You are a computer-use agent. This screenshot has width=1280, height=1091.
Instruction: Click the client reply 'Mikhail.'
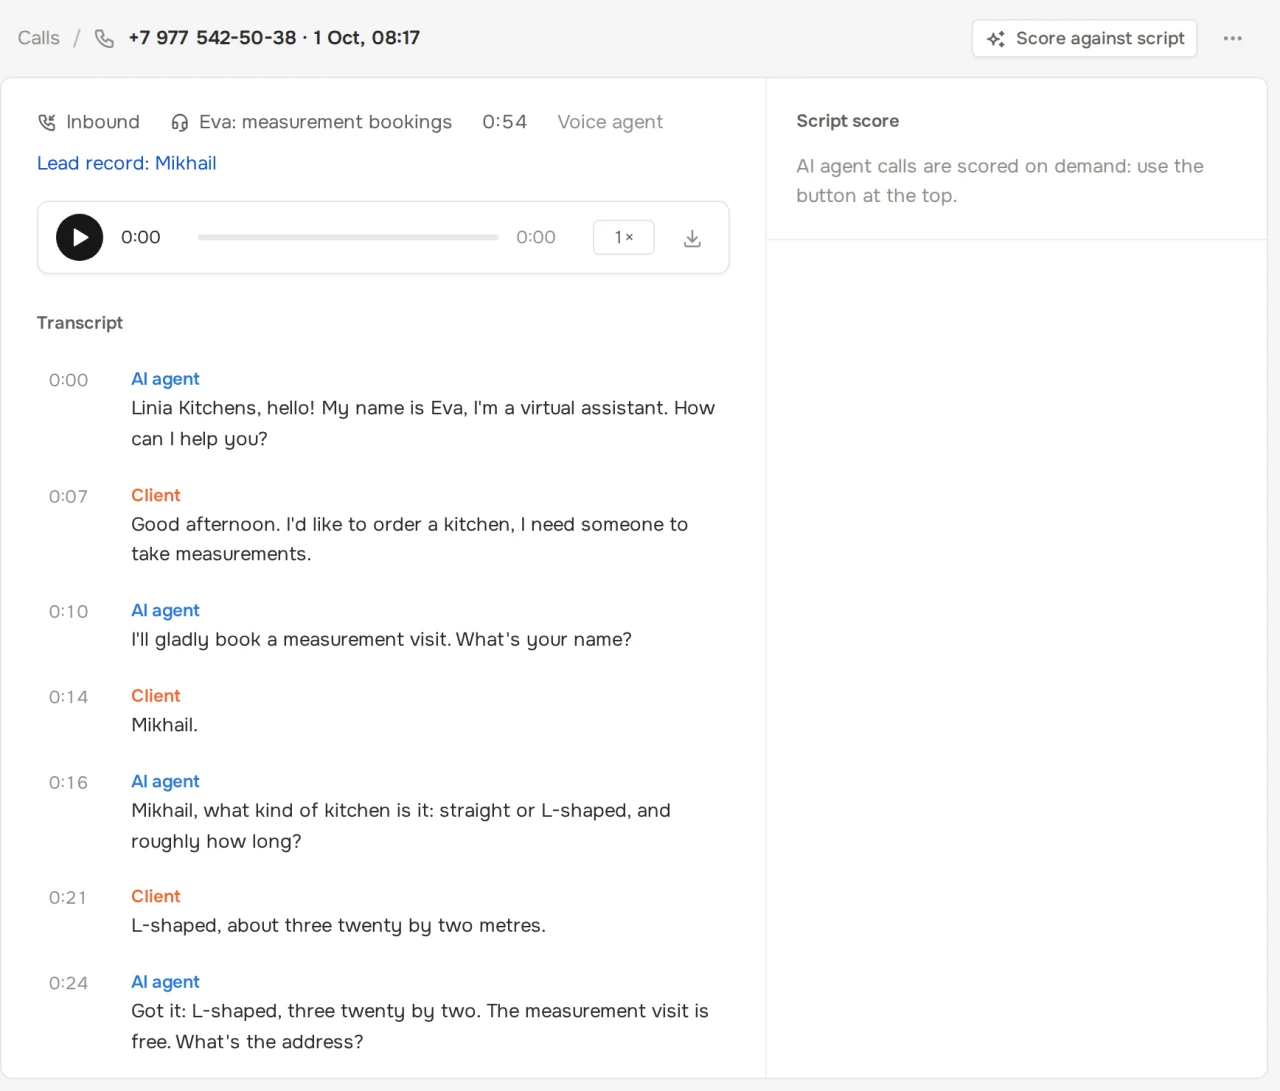coord(165,725)
